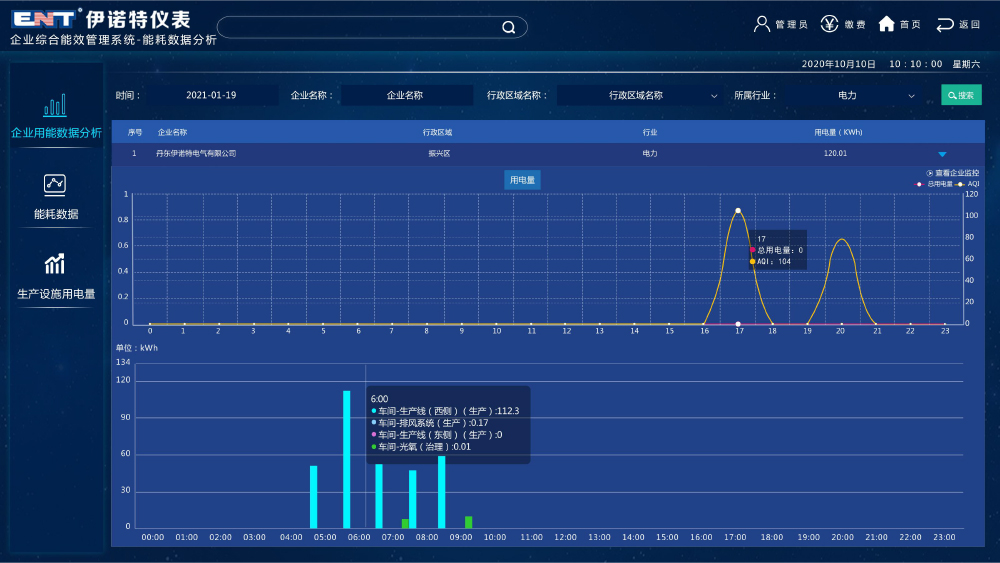Select the 企业用能数据分析 bar chart icon
The height and width of the screenshot is (563, 1000).
(x=55, y=105)
